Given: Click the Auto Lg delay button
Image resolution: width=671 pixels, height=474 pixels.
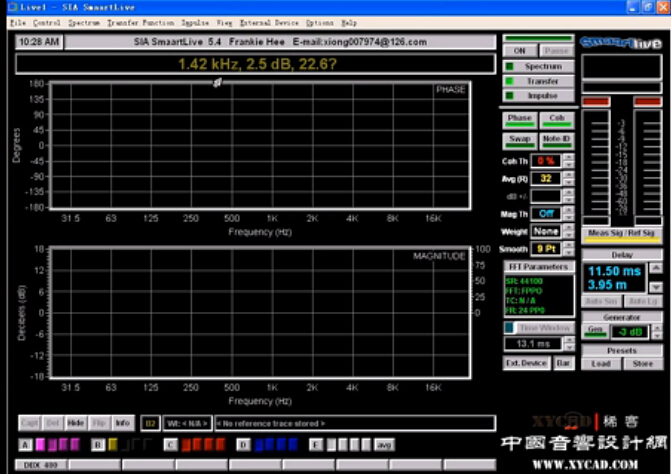Looking at the screenshot, I should pyautogui.click(x=643, y=301).
